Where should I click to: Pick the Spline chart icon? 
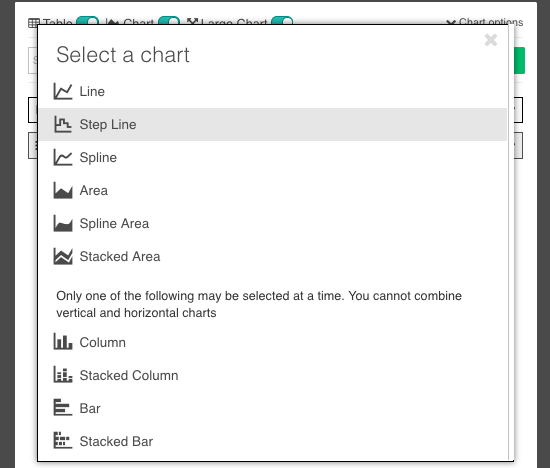(63, 158)
